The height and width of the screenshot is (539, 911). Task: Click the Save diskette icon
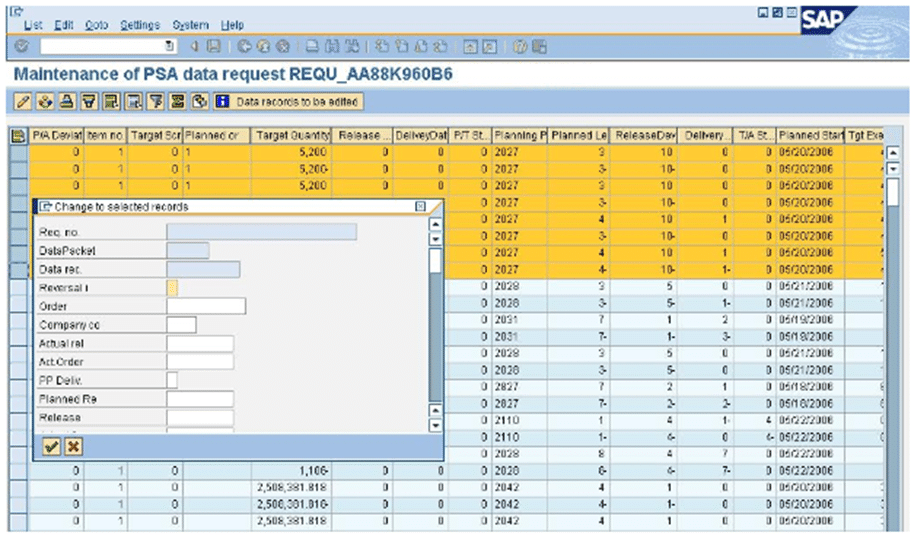(213, 46)
